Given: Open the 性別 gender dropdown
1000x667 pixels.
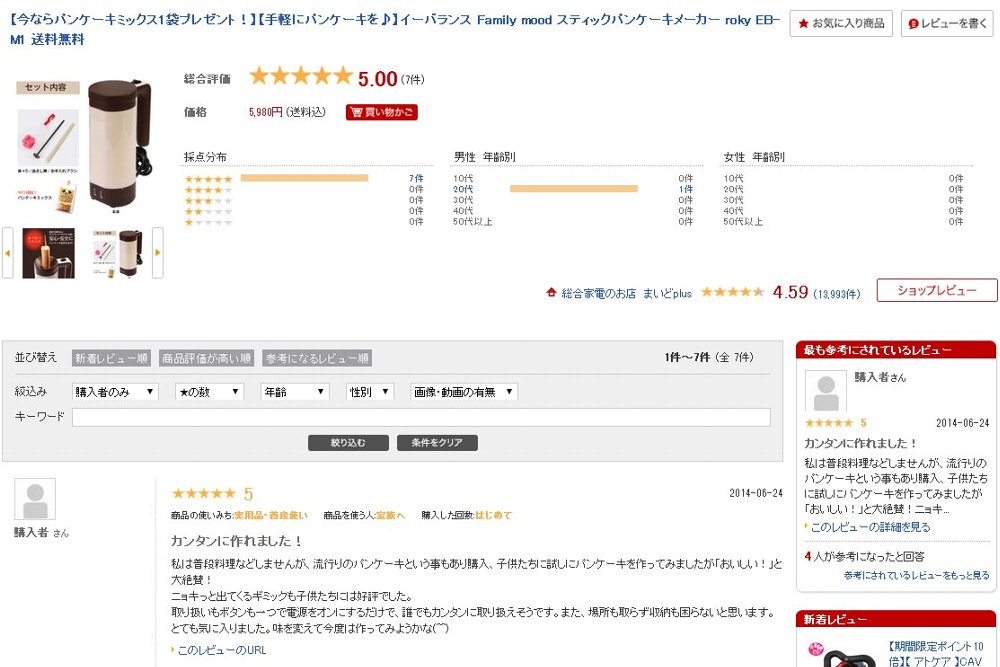Looking at the screenshot, I should (x=370, y=392).
